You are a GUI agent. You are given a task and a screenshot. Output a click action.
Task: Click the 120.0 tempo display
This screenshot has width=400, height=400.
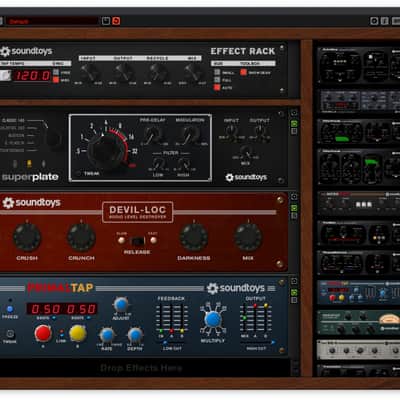33,76
